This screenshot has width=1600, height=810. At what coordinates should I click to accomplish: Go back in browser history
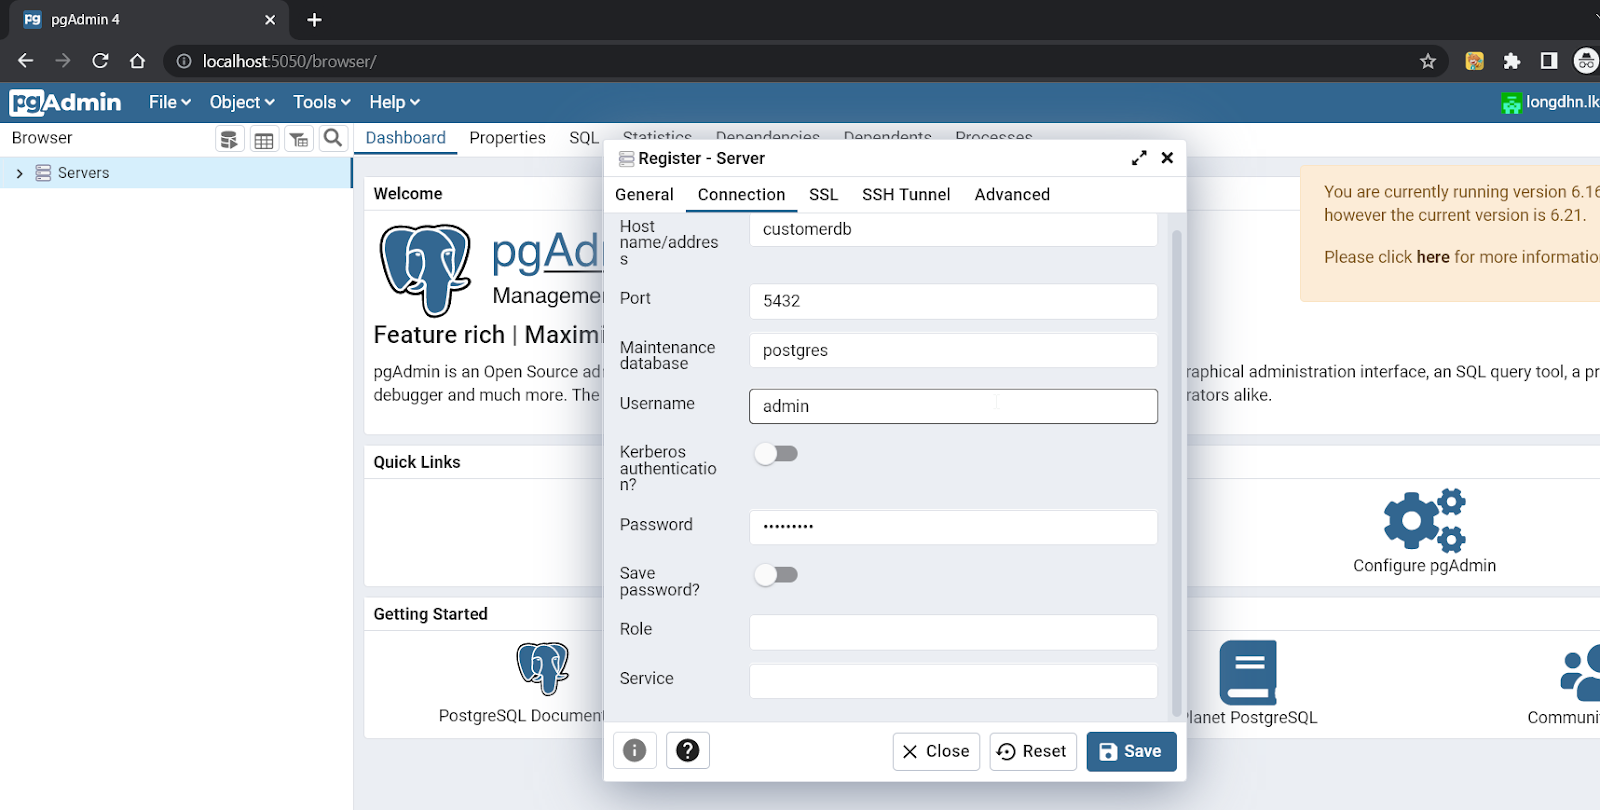click(x=26, y=61)
